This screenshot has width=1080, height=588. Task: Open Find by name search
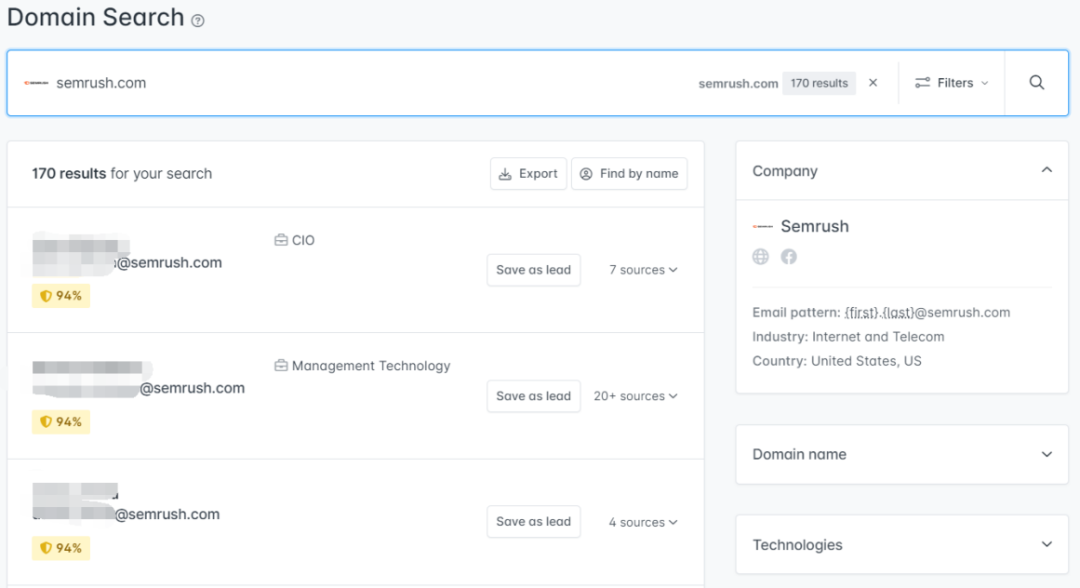(629, 173)
